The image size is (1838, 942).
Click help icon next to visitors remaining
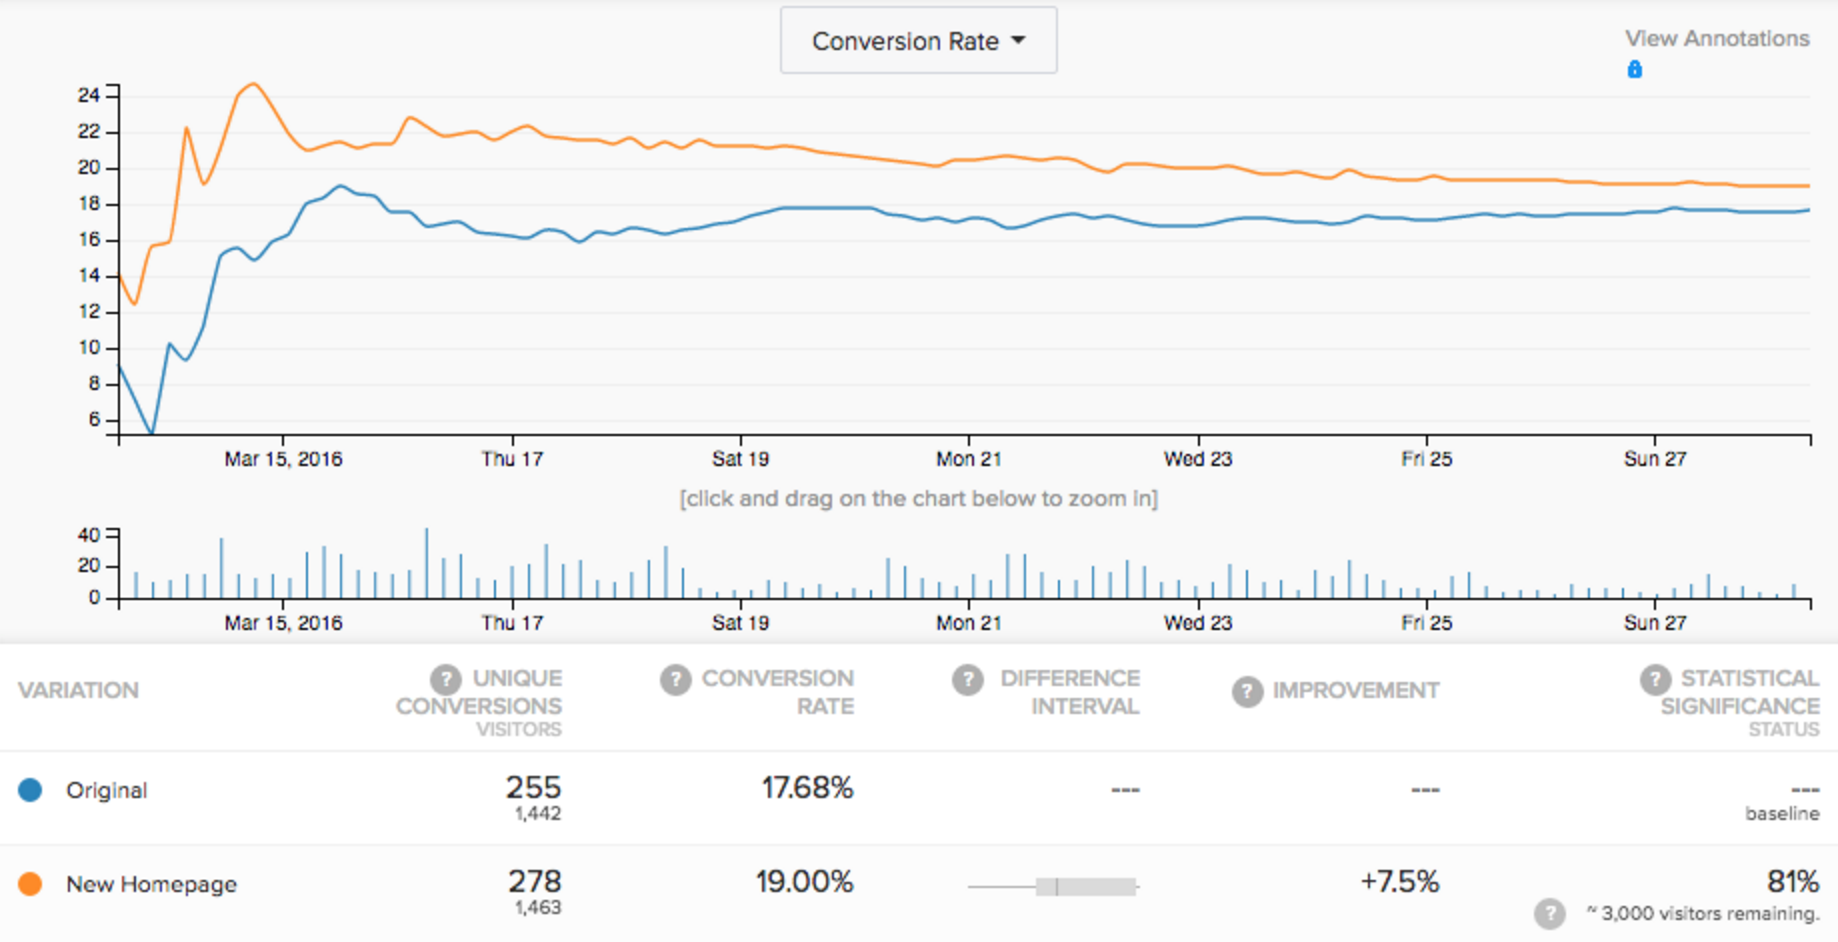tap(1549, 913)
